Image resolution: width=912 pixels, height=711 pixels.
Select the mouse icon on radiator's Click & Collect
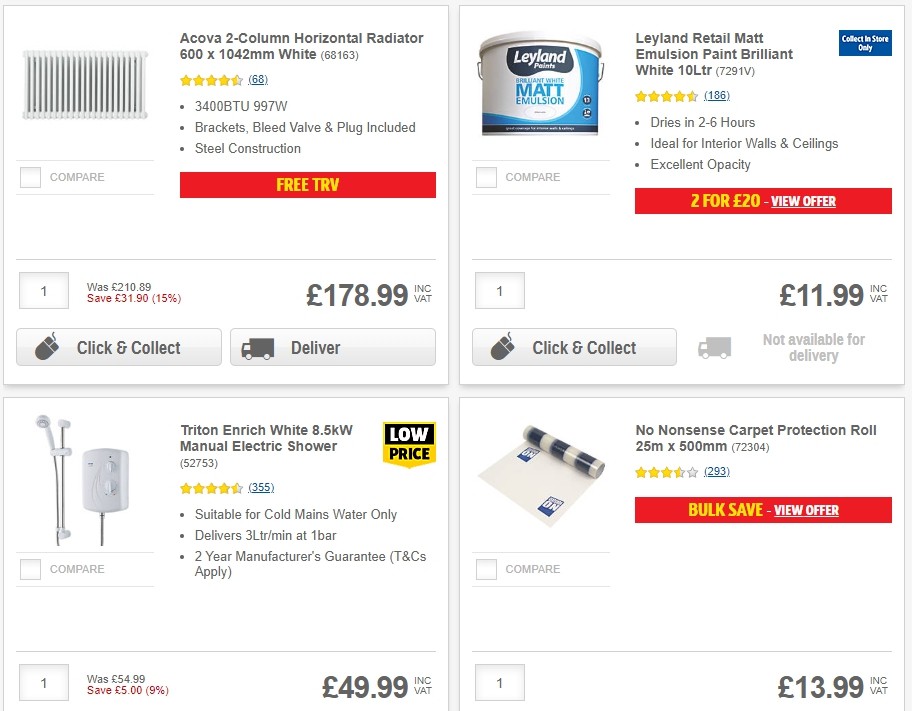pyautogui.click(x=45, y=347)
